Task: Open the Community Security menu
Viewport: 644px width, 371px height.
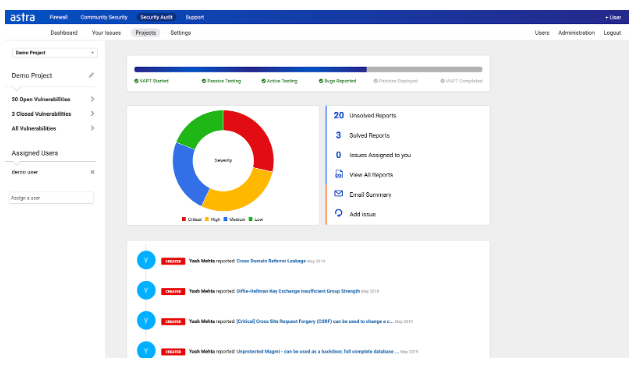Action: coord(104,17)
